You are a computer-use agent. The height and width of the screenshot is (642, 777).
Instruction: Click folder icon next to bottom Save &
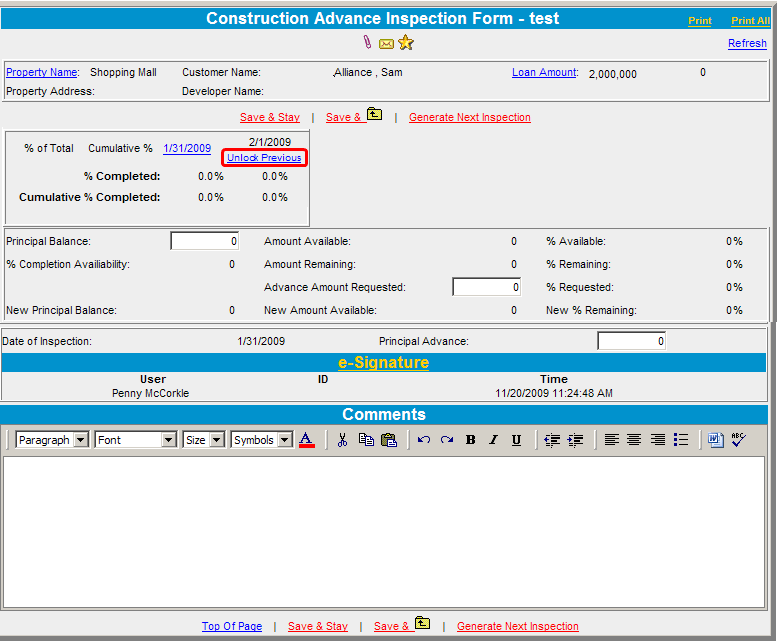[x=423, y=623]
